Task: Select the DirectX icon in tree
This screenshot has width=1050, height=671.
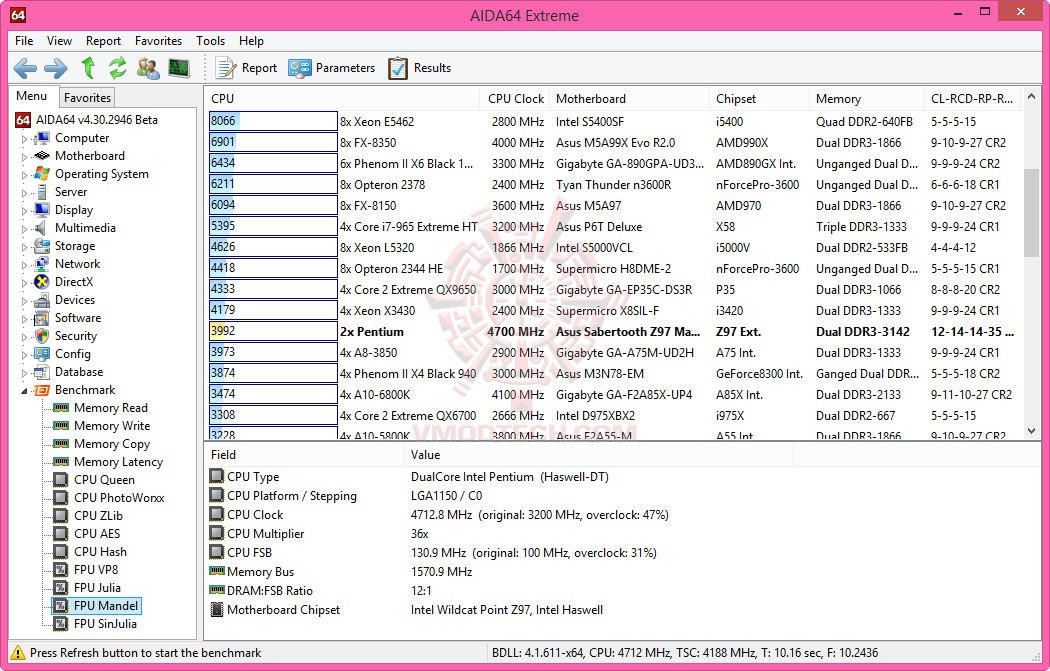Action: (x=42, y=282)
